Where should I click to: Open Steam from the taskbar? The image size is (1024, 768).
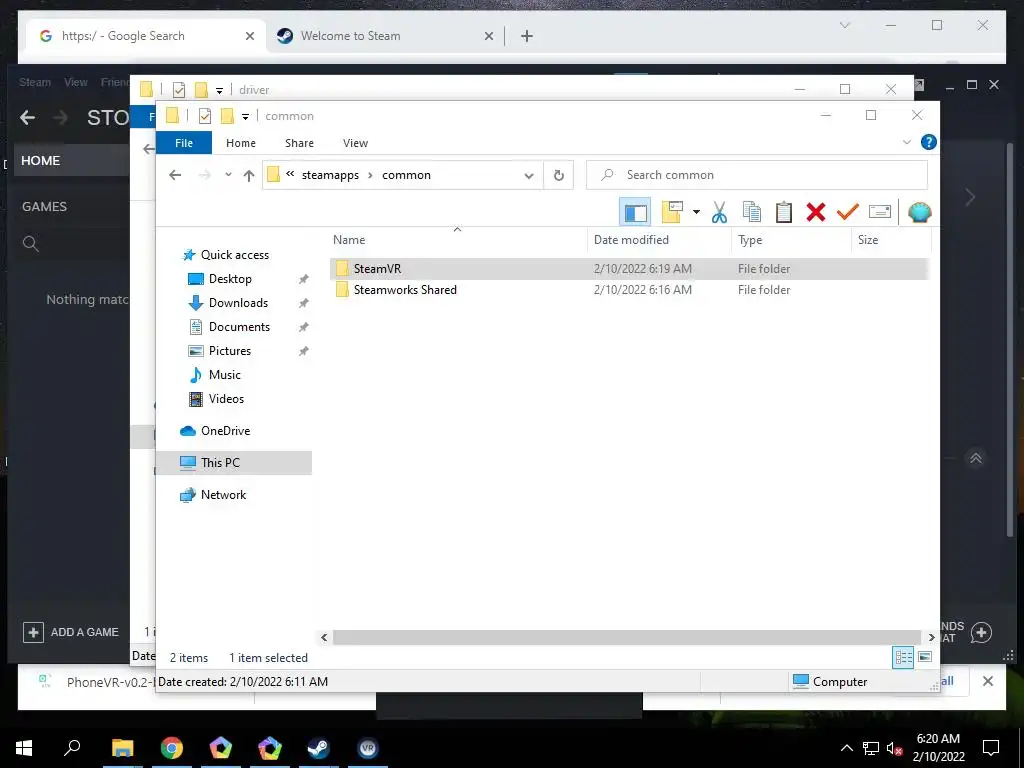click(319, 748)
